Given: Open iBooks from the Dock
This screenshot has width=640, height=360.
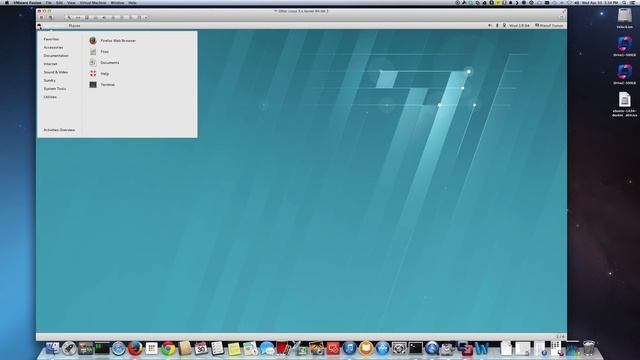Looking at the screenshot, I should pos(366,348).
